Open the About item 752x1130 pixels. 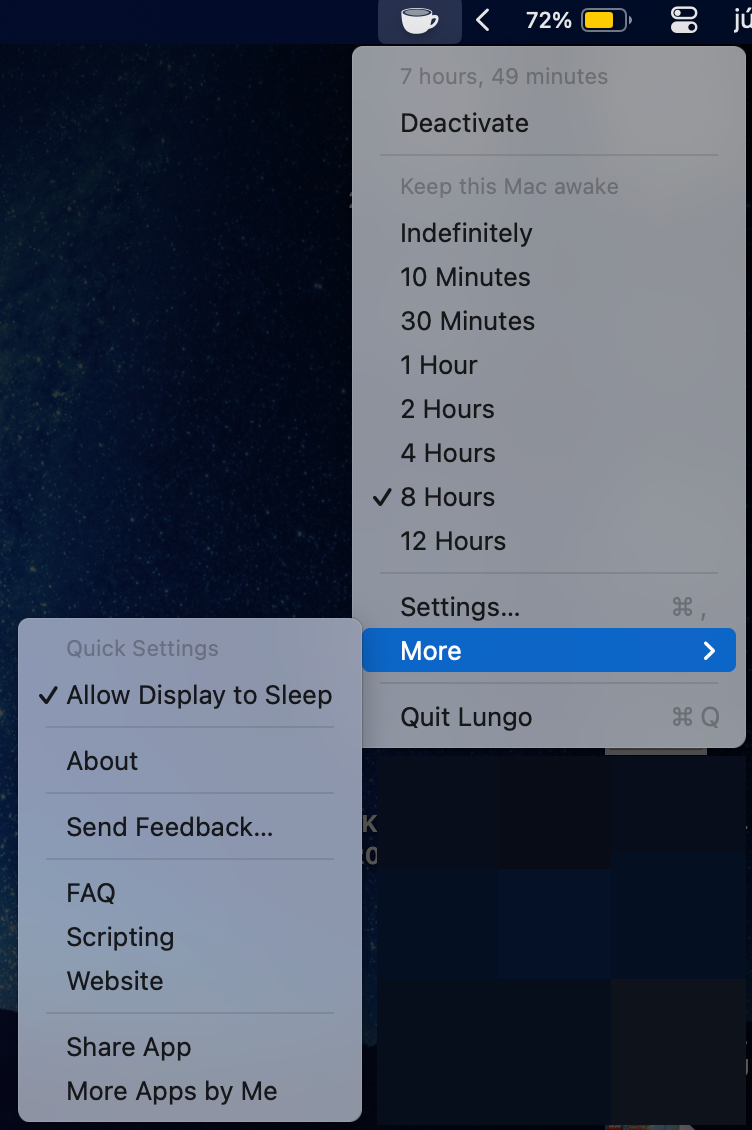click(x=190, y=761)
